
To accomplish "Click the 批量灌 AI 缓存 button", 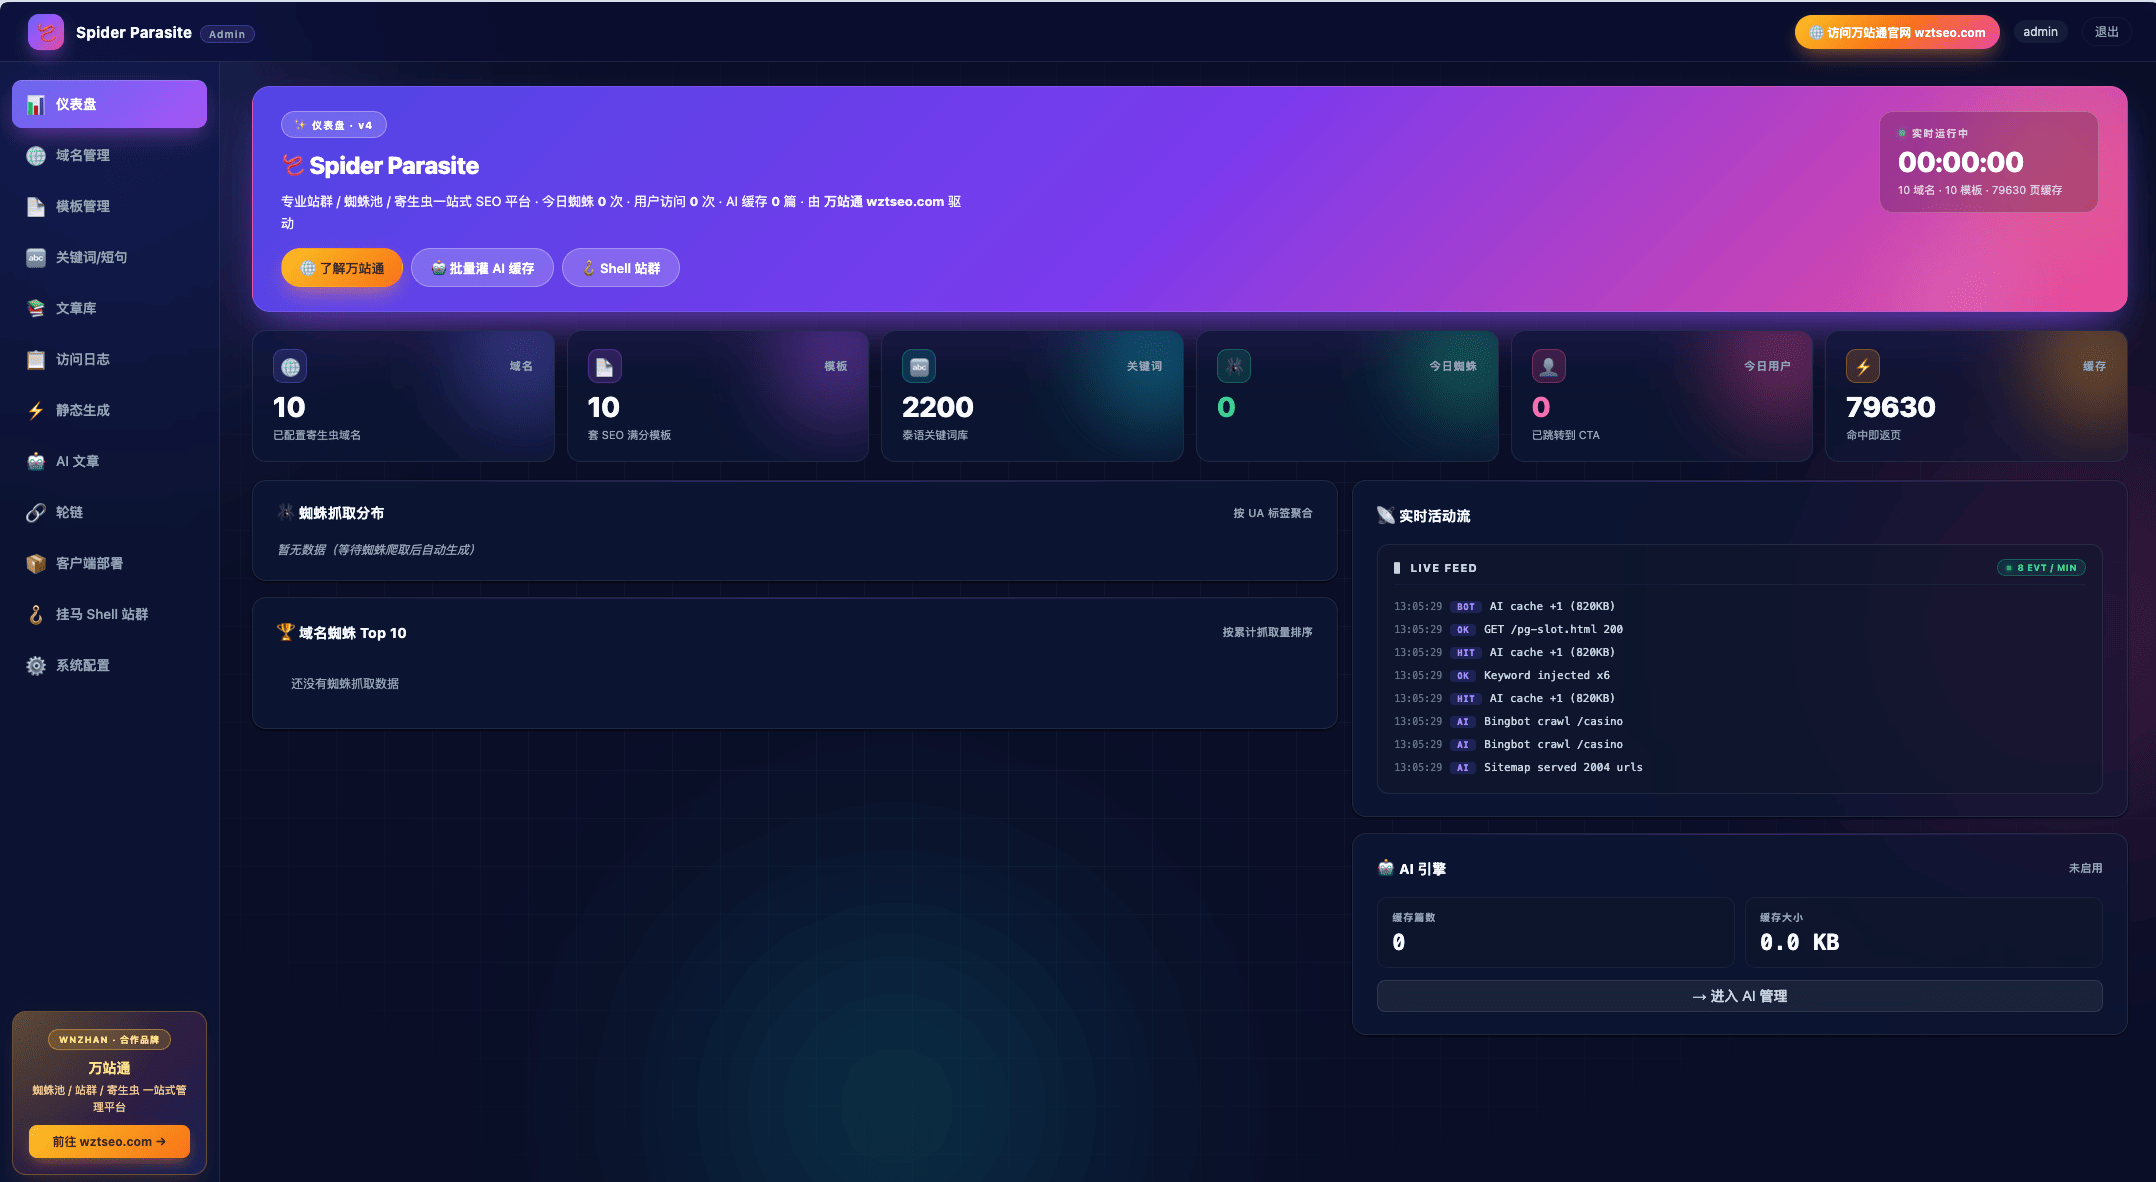I will [482, 268].
